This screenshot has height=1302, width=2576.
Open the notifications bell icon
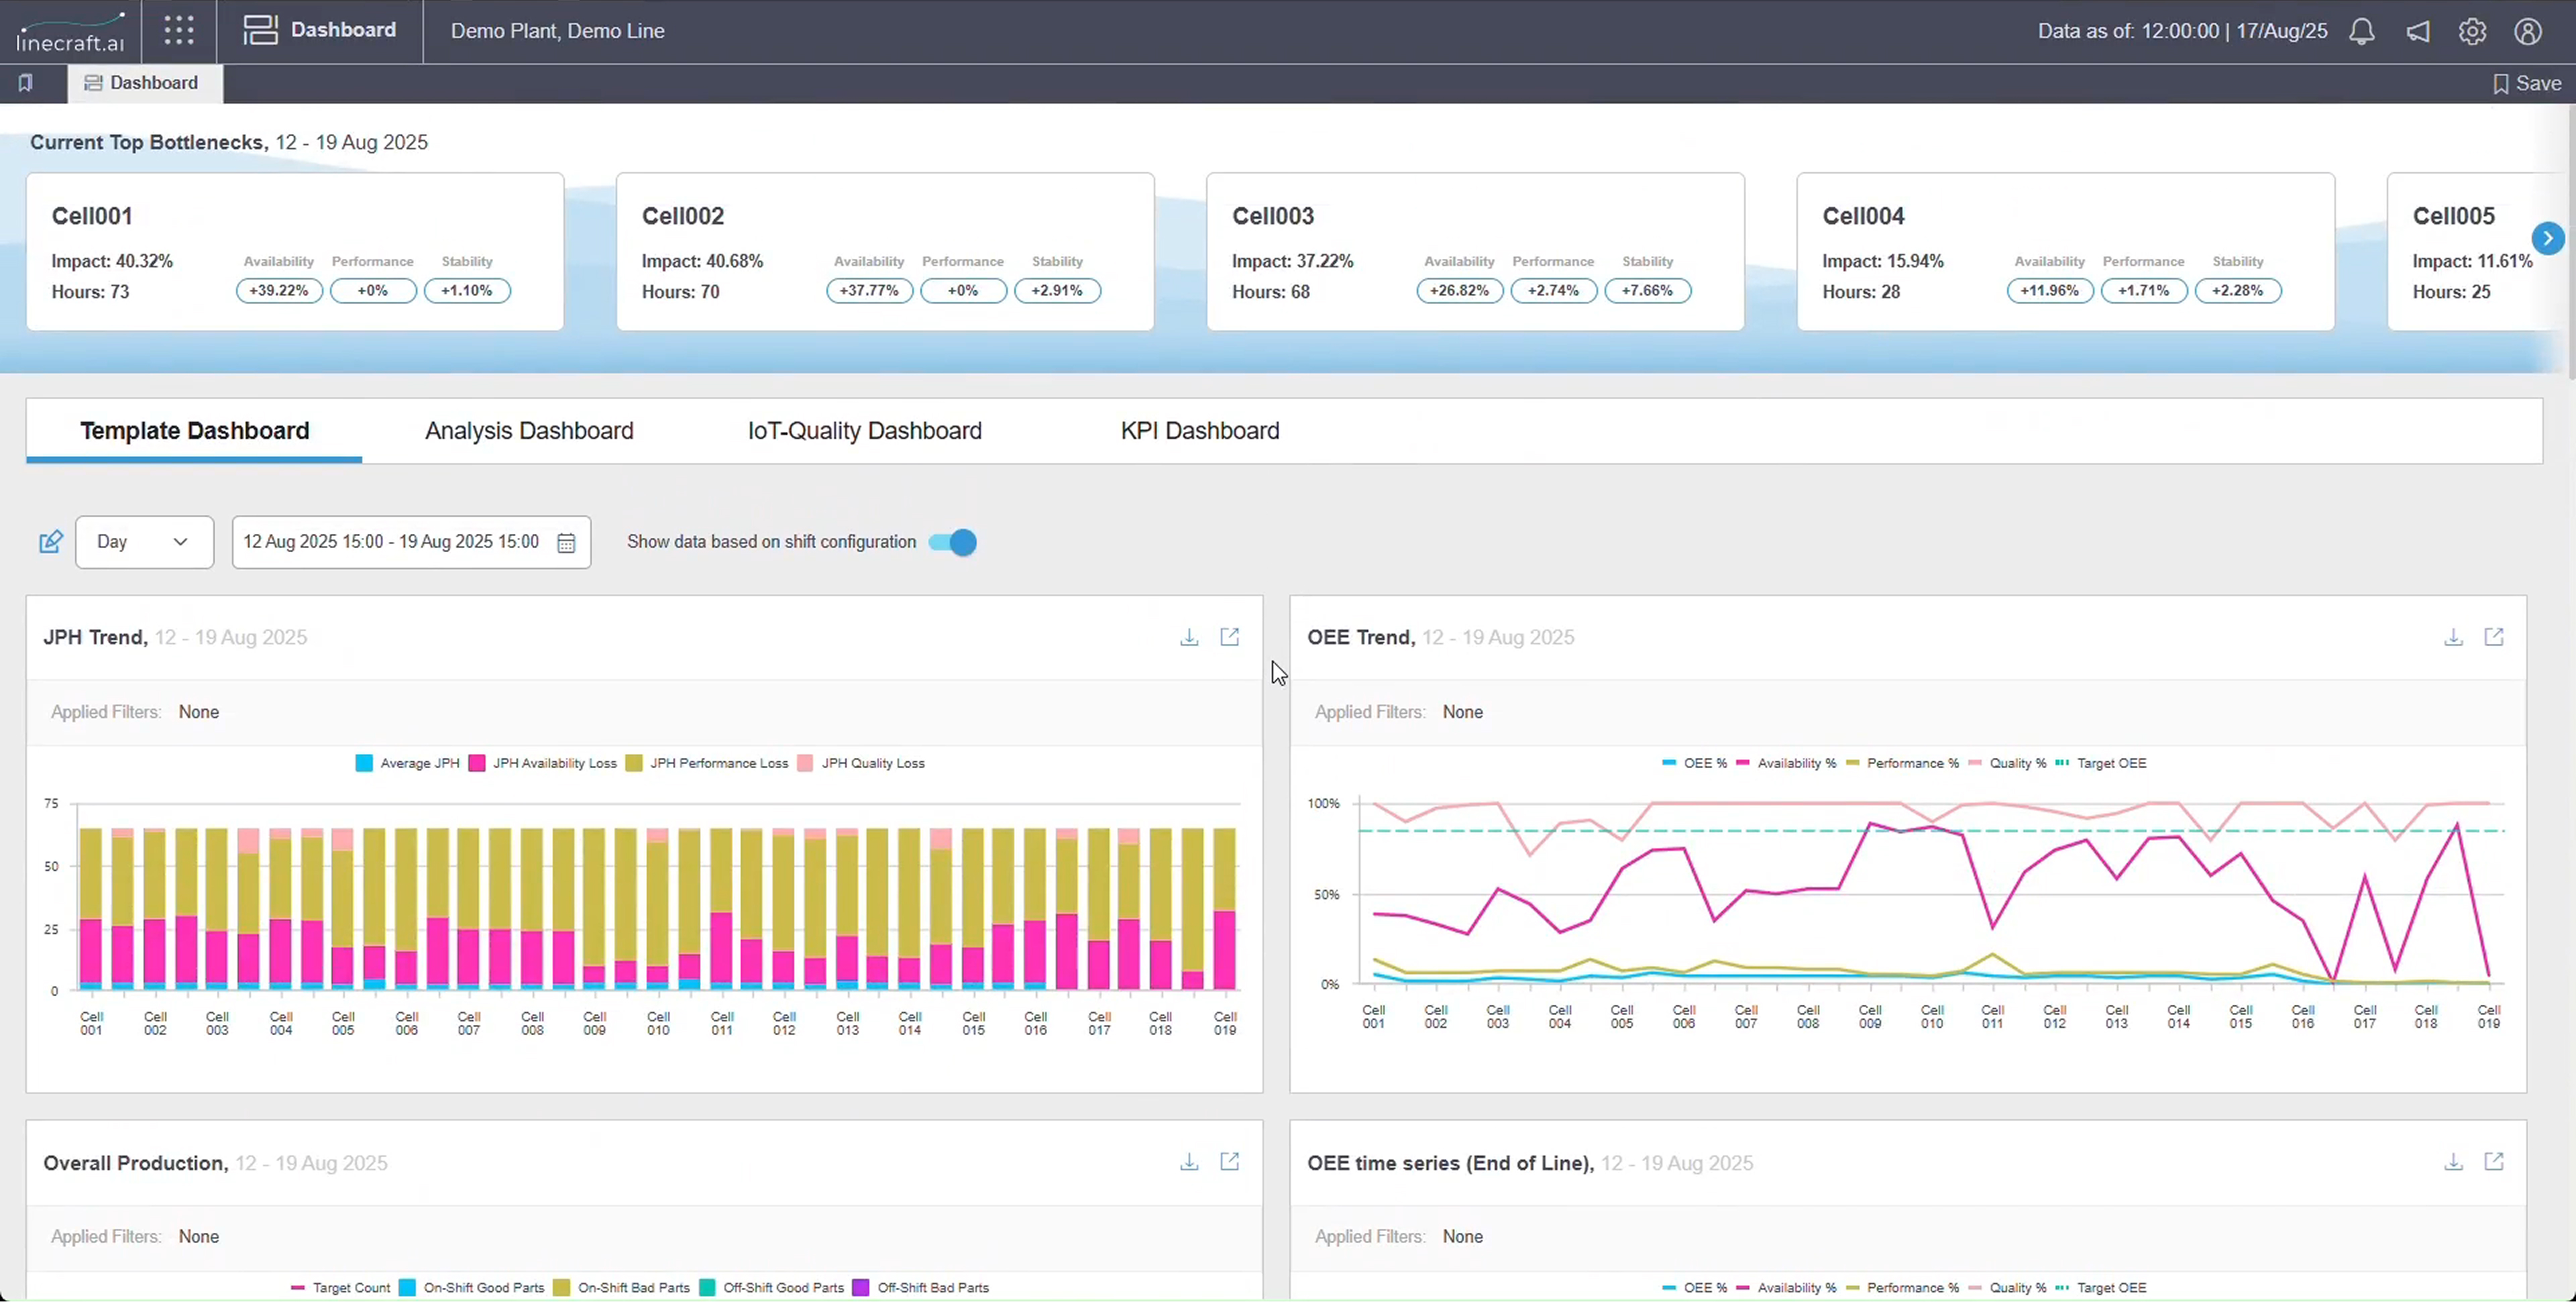[2362, 31]
